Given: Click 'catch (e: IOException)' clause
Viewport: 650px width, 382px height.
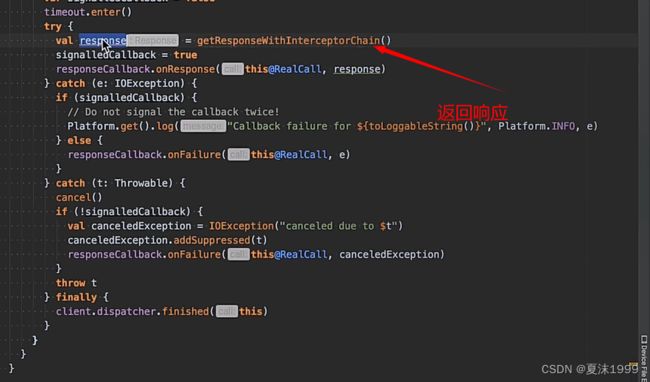Looking at the screenshot, I should tap(120, 83).
